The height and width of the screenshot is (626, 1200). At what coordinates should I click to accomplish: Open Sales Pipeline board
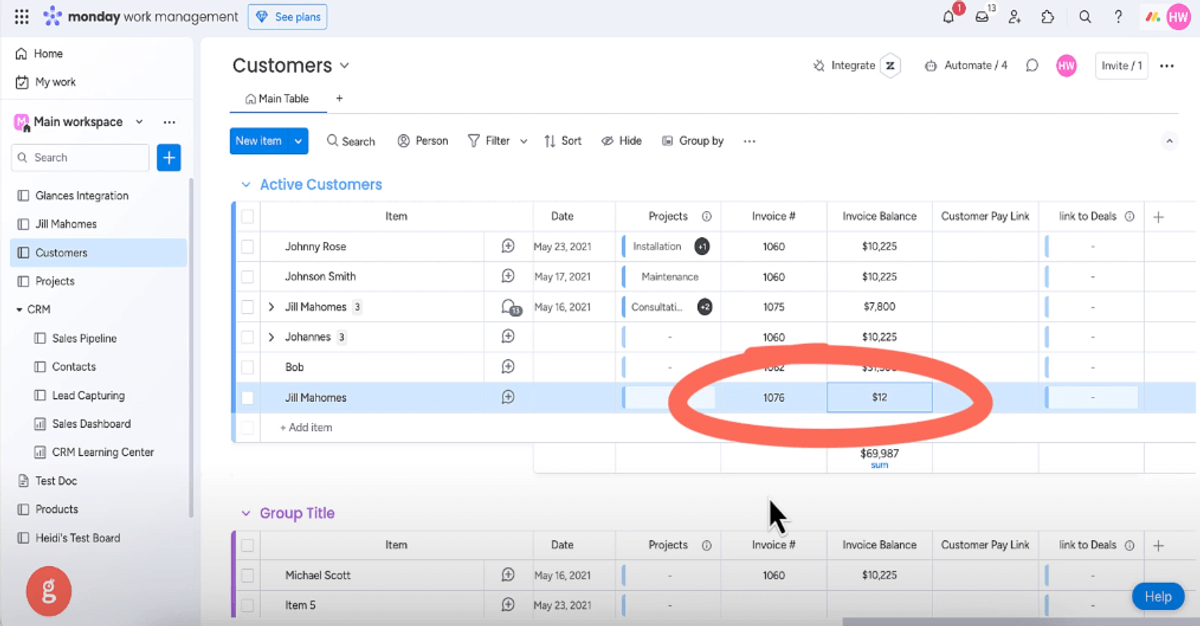click(76, 339)
